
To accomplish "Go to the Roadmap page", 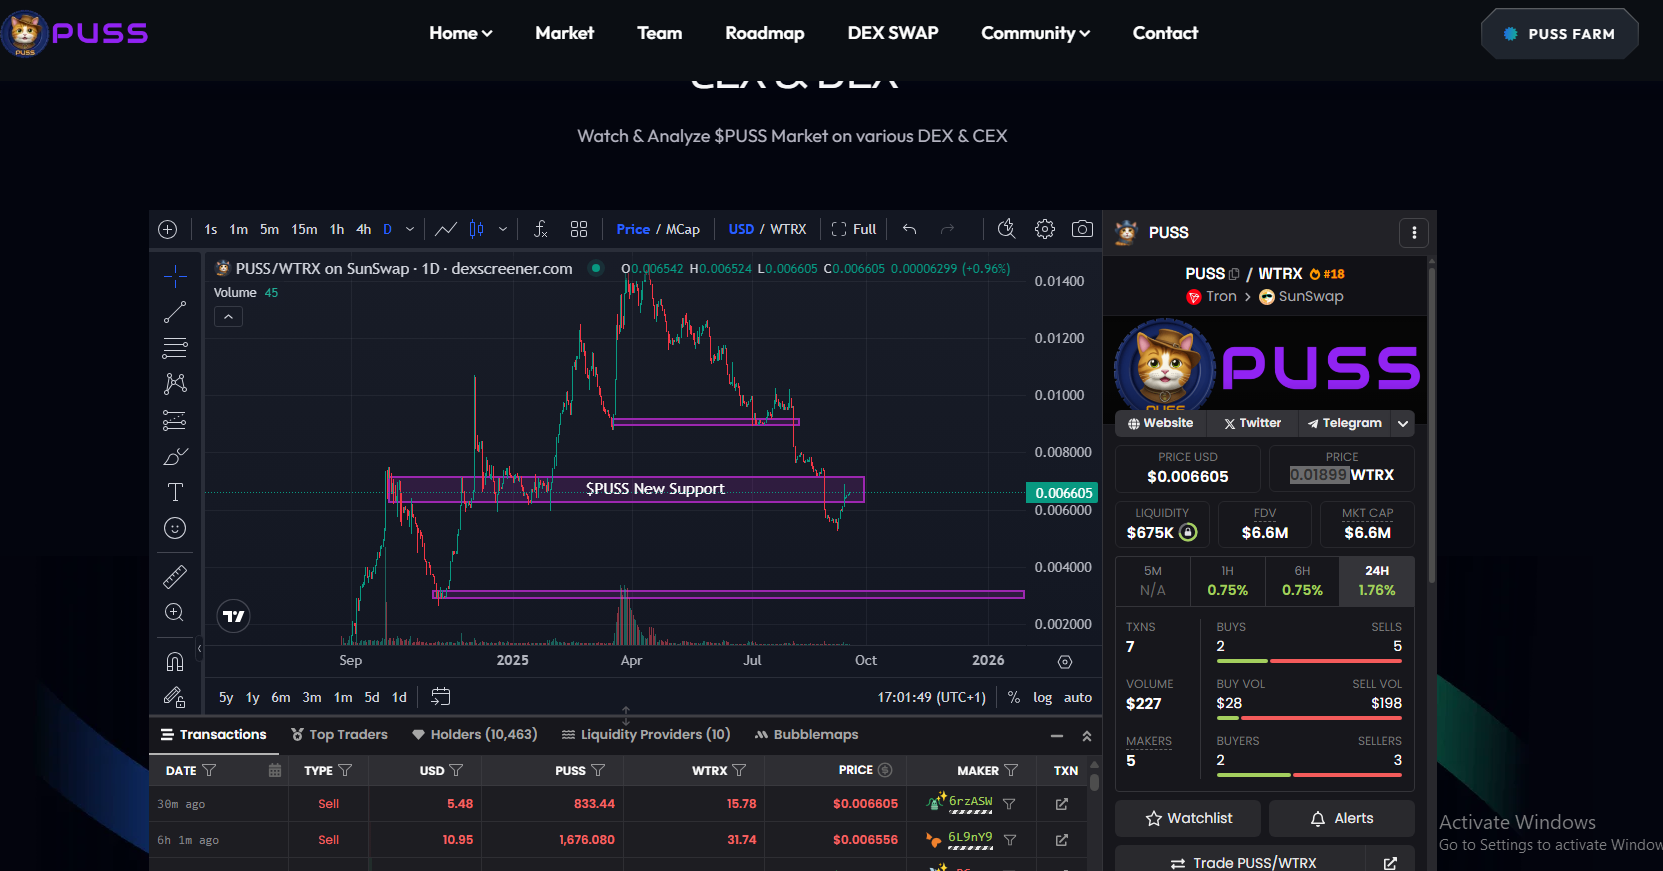I will click(x=765, y=33).
